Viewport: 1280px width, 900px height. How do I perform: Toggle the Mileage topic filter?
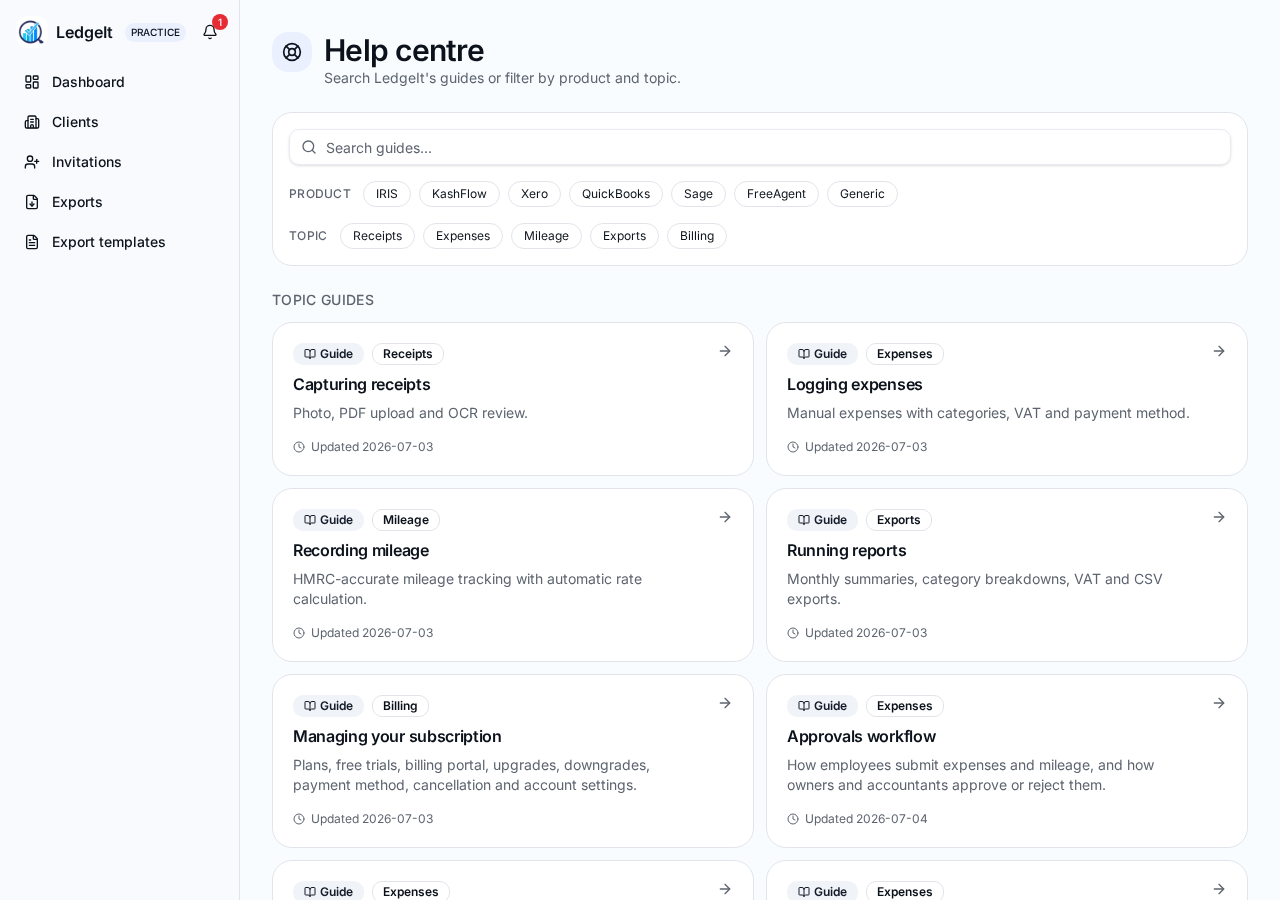[546, 236]
